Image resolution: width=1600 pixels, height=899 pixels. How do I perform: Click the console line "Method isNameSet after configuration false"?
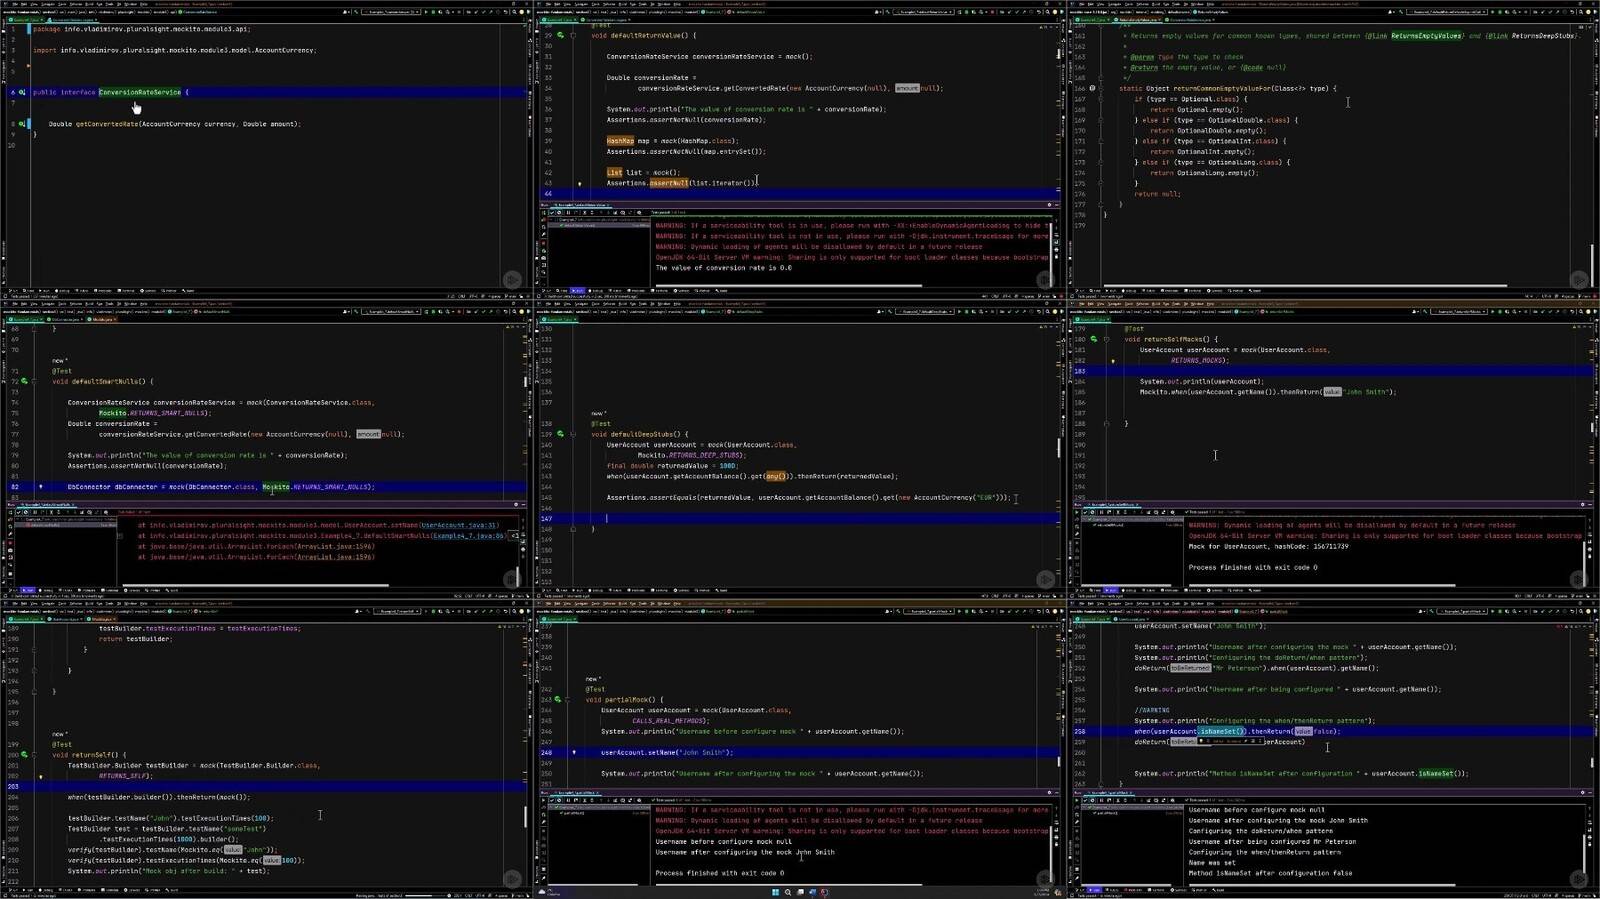[x=1273, y=873]
